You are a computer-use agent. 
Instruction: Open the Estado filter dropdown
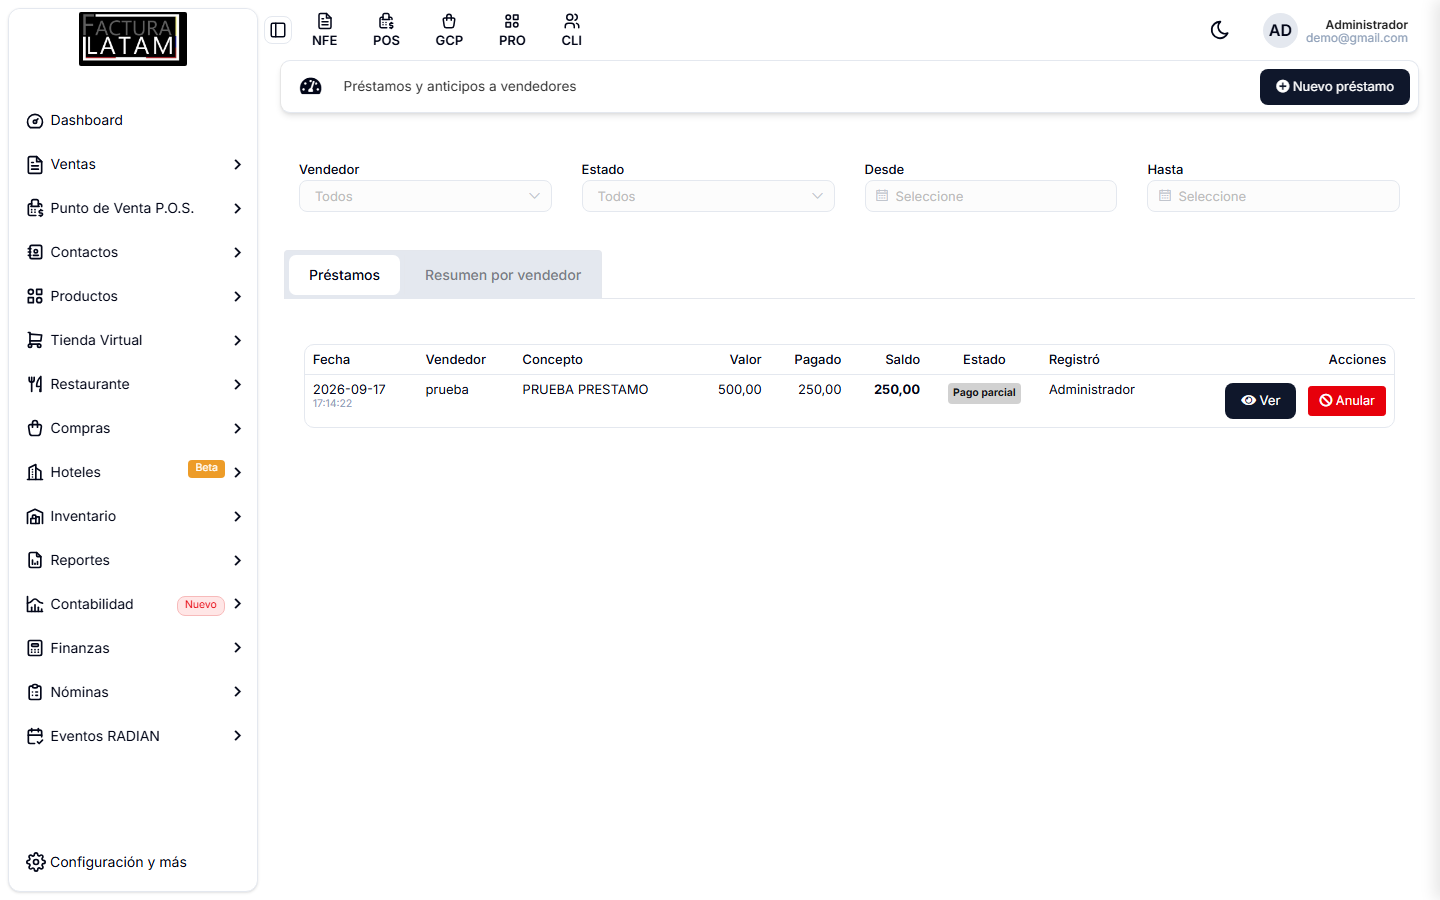[708, 196]
